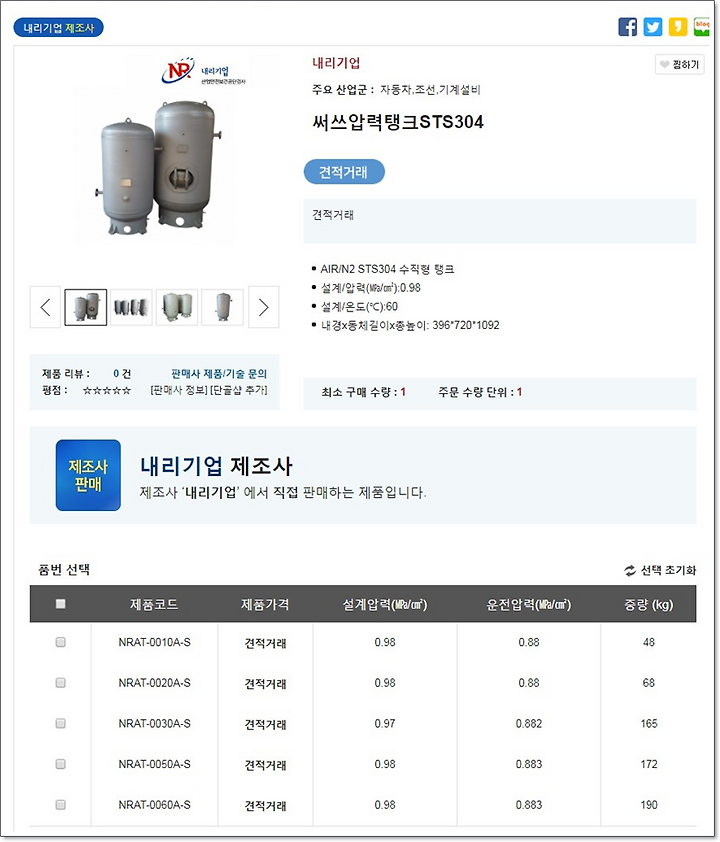Click product code NRAT-0050A-S
Image resolution: width=720 pixels, height=842 pixels.
click(x=155, y=764)
